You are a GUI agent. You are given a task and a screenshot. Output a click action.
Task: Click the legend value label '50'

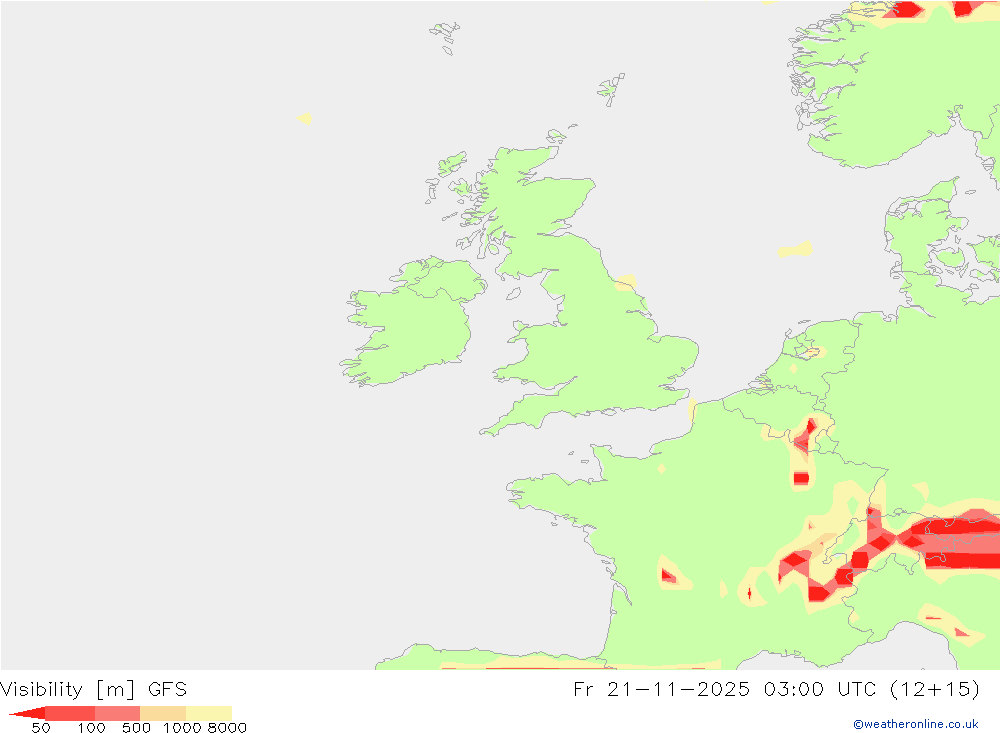point(41,728)
